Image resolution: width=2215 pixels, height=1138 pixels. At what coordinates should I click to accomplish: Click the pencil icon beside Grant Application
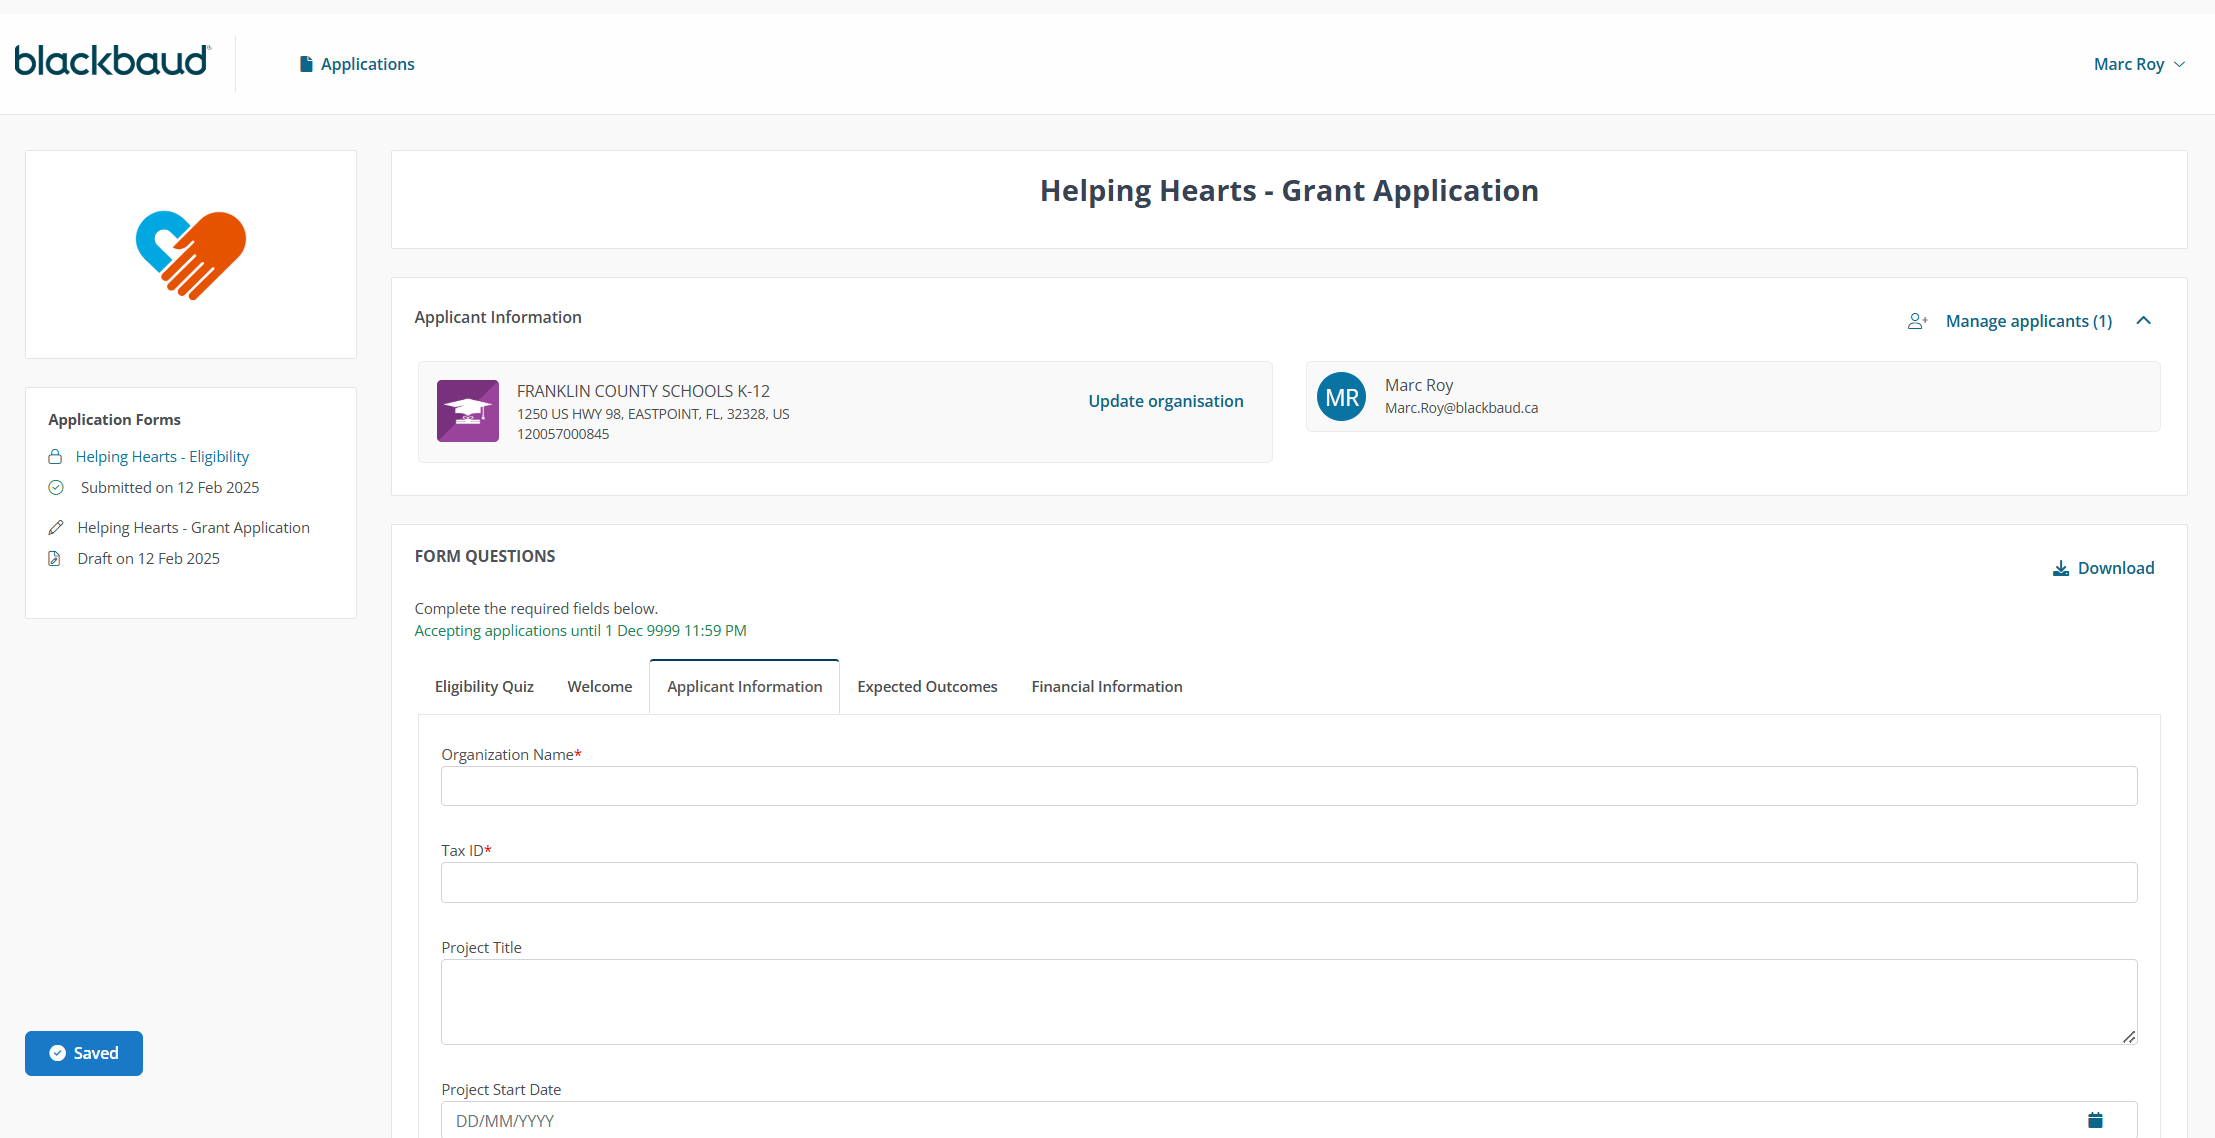[56, 528]
